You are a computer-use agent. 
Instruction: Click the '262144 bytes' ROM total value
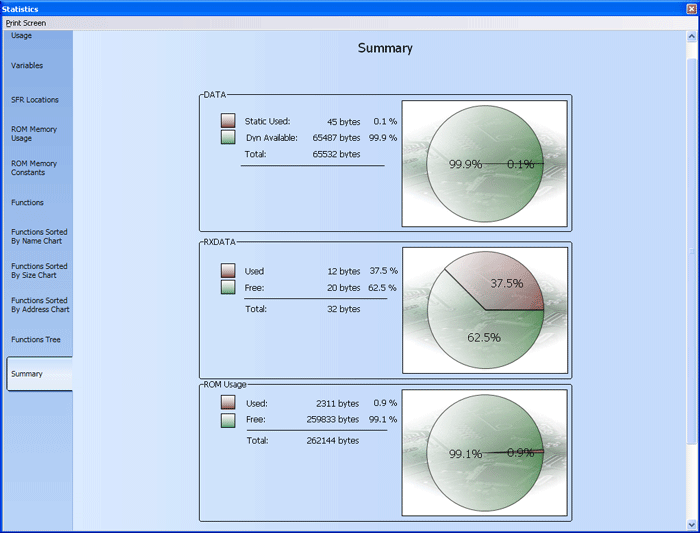[x=333, y=441]
